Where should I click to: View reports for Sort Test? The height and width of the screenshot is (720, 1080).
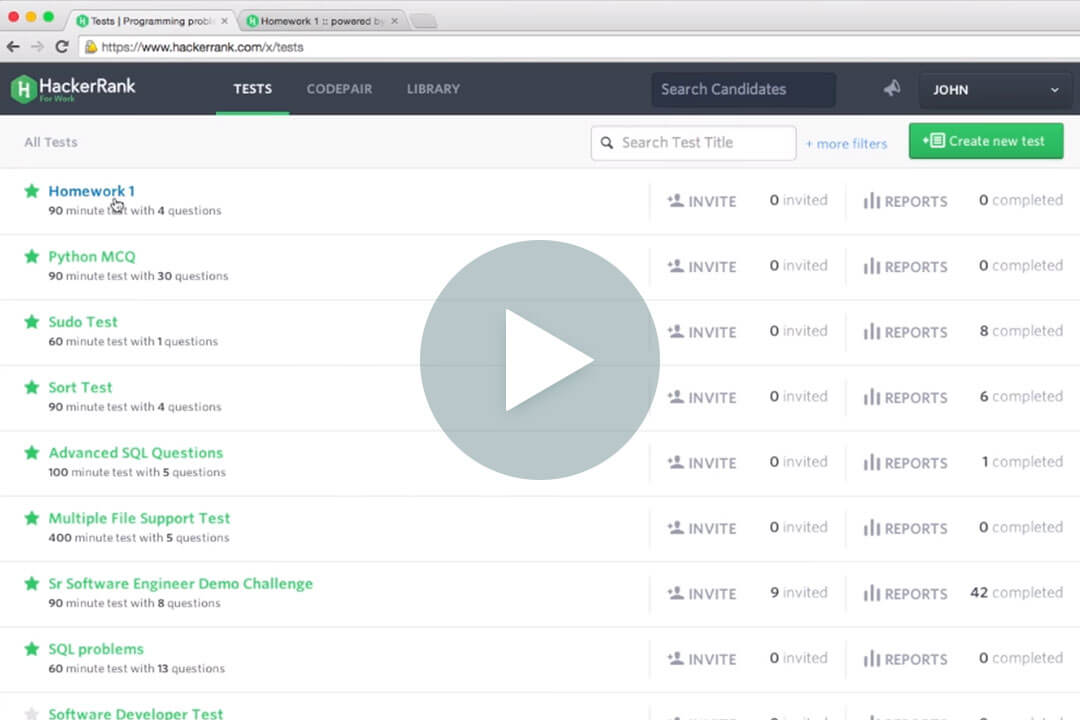point(905,398)
